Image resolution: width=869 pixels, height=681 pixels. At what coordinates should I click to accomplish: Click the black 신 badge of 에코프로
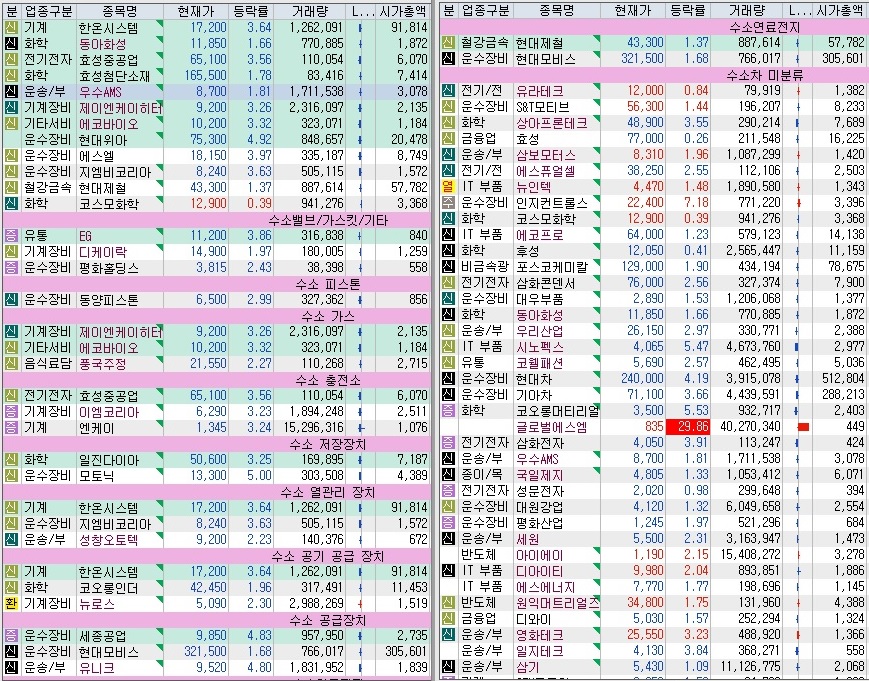point(448,235)
